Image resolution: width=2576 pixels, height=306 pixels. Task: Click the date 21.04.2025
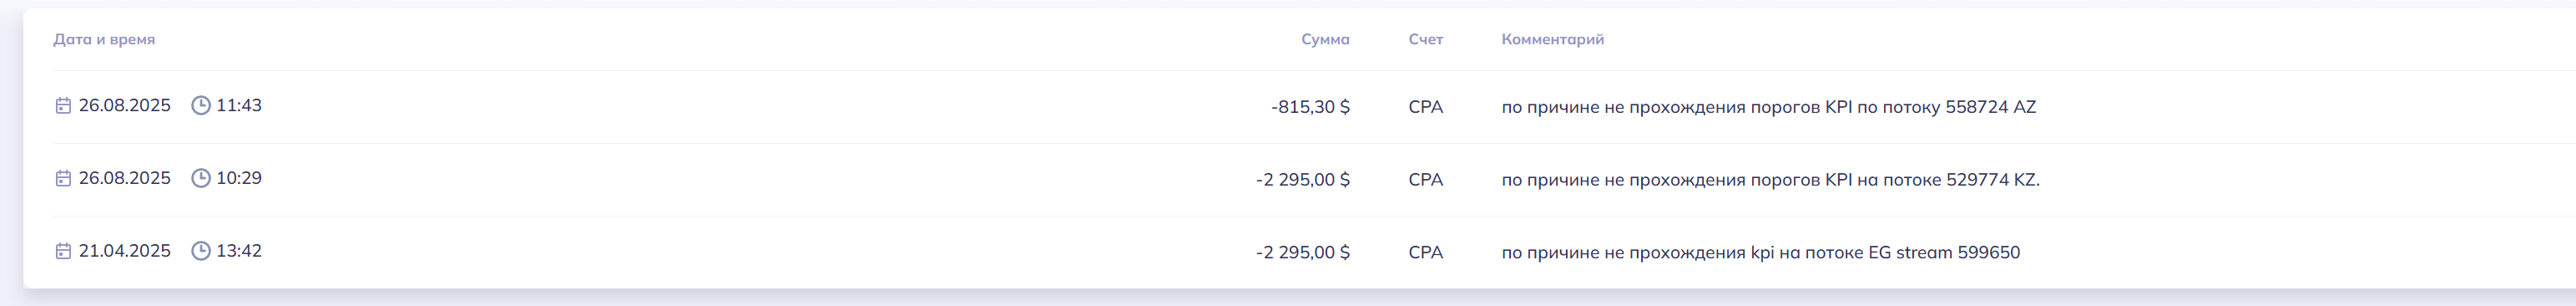click(125, 251)
